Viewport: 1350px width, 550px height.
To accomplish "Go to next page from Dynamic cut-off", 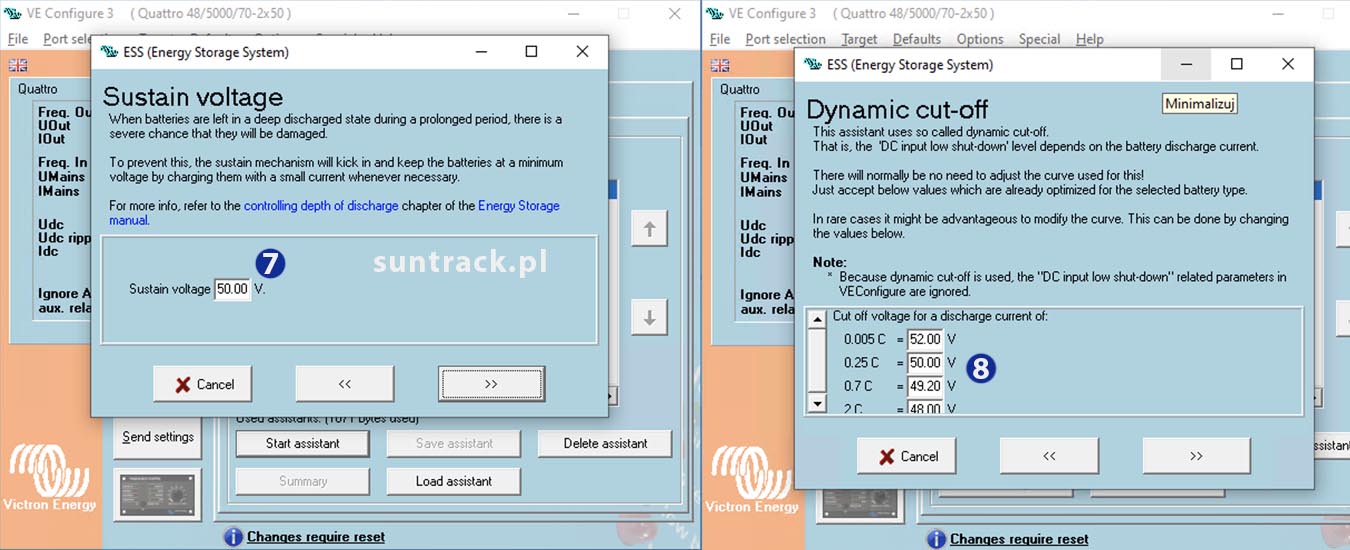I will pyautogui.click(x=1196, y=456).
